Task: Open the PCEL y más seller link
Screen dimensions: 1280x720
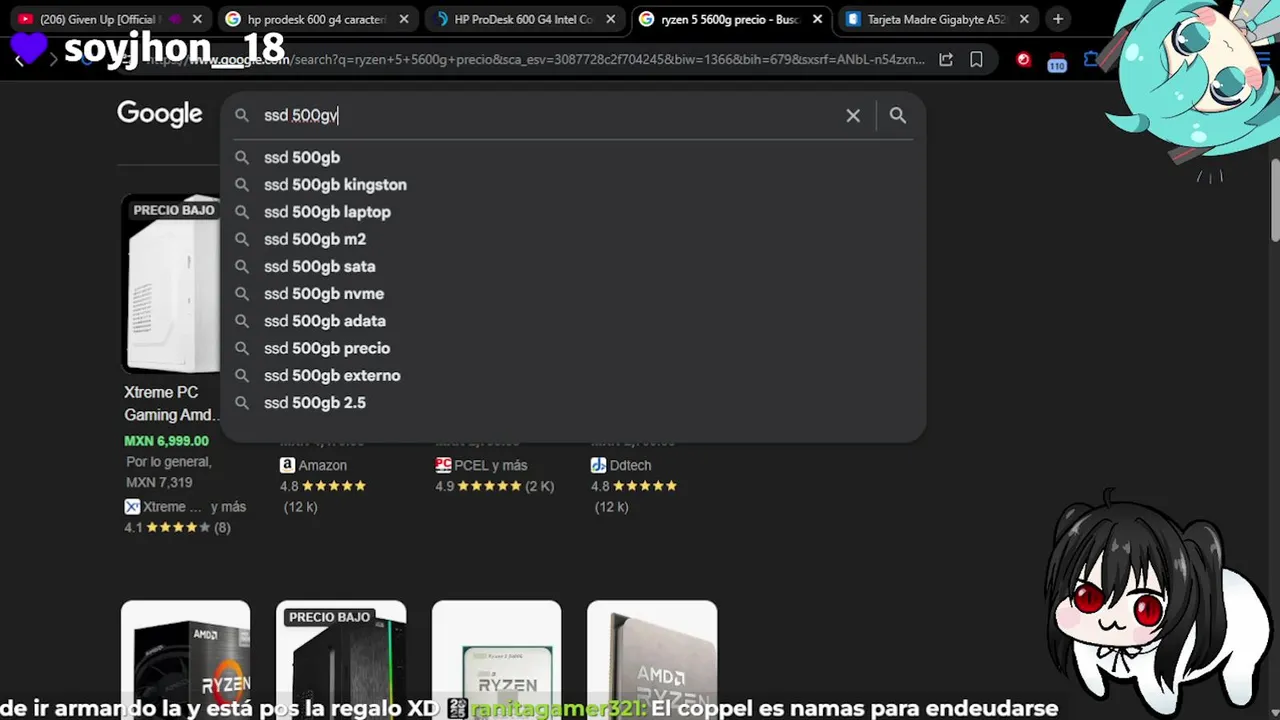Action: (x=481, y=465)
